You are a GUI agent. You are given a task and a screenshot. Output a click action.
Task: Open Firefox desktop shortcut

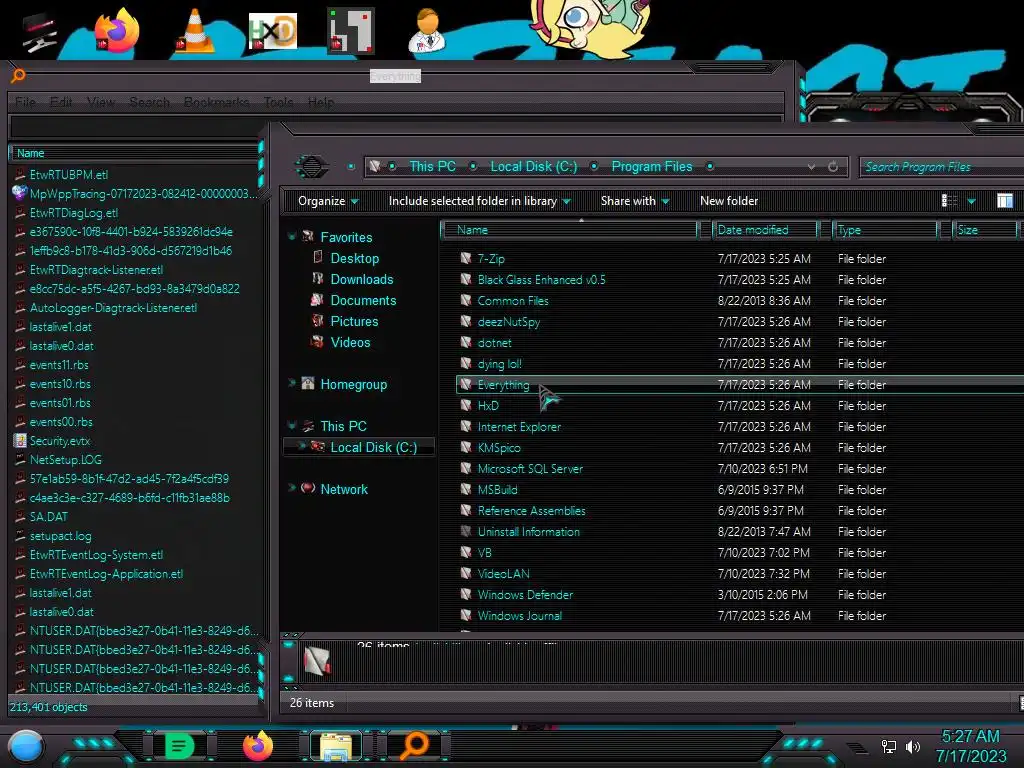point(117,31)
